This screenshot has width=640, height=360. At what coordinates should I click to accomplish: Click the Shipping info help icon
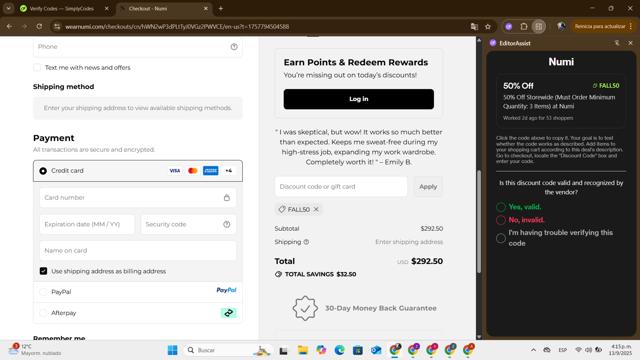click(x=306, y=242)
